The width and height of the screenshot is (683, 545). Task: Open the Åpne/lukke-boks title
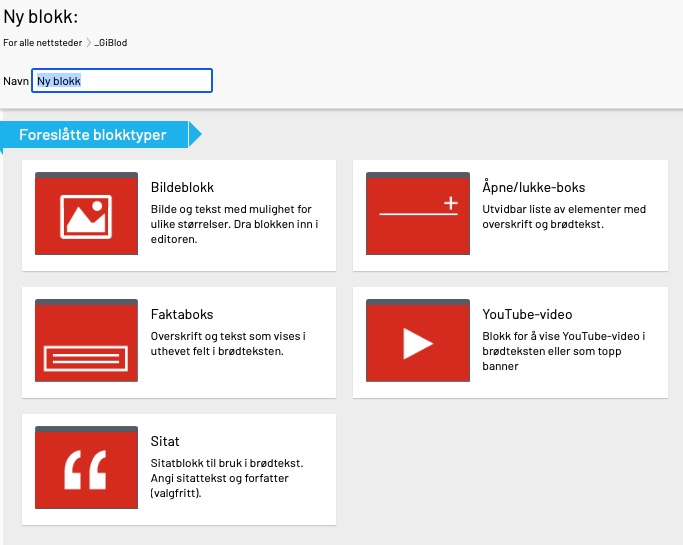[533, 187]
